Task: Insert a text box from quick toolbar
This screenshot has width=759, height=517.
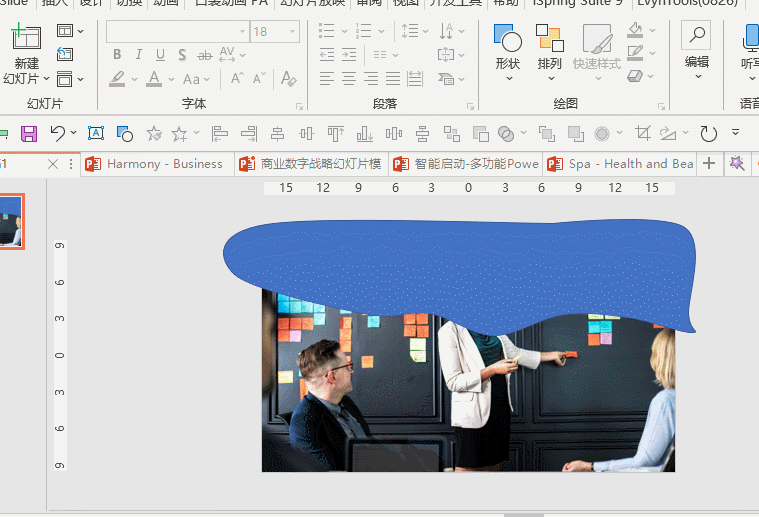Action: tap(96, 133)
